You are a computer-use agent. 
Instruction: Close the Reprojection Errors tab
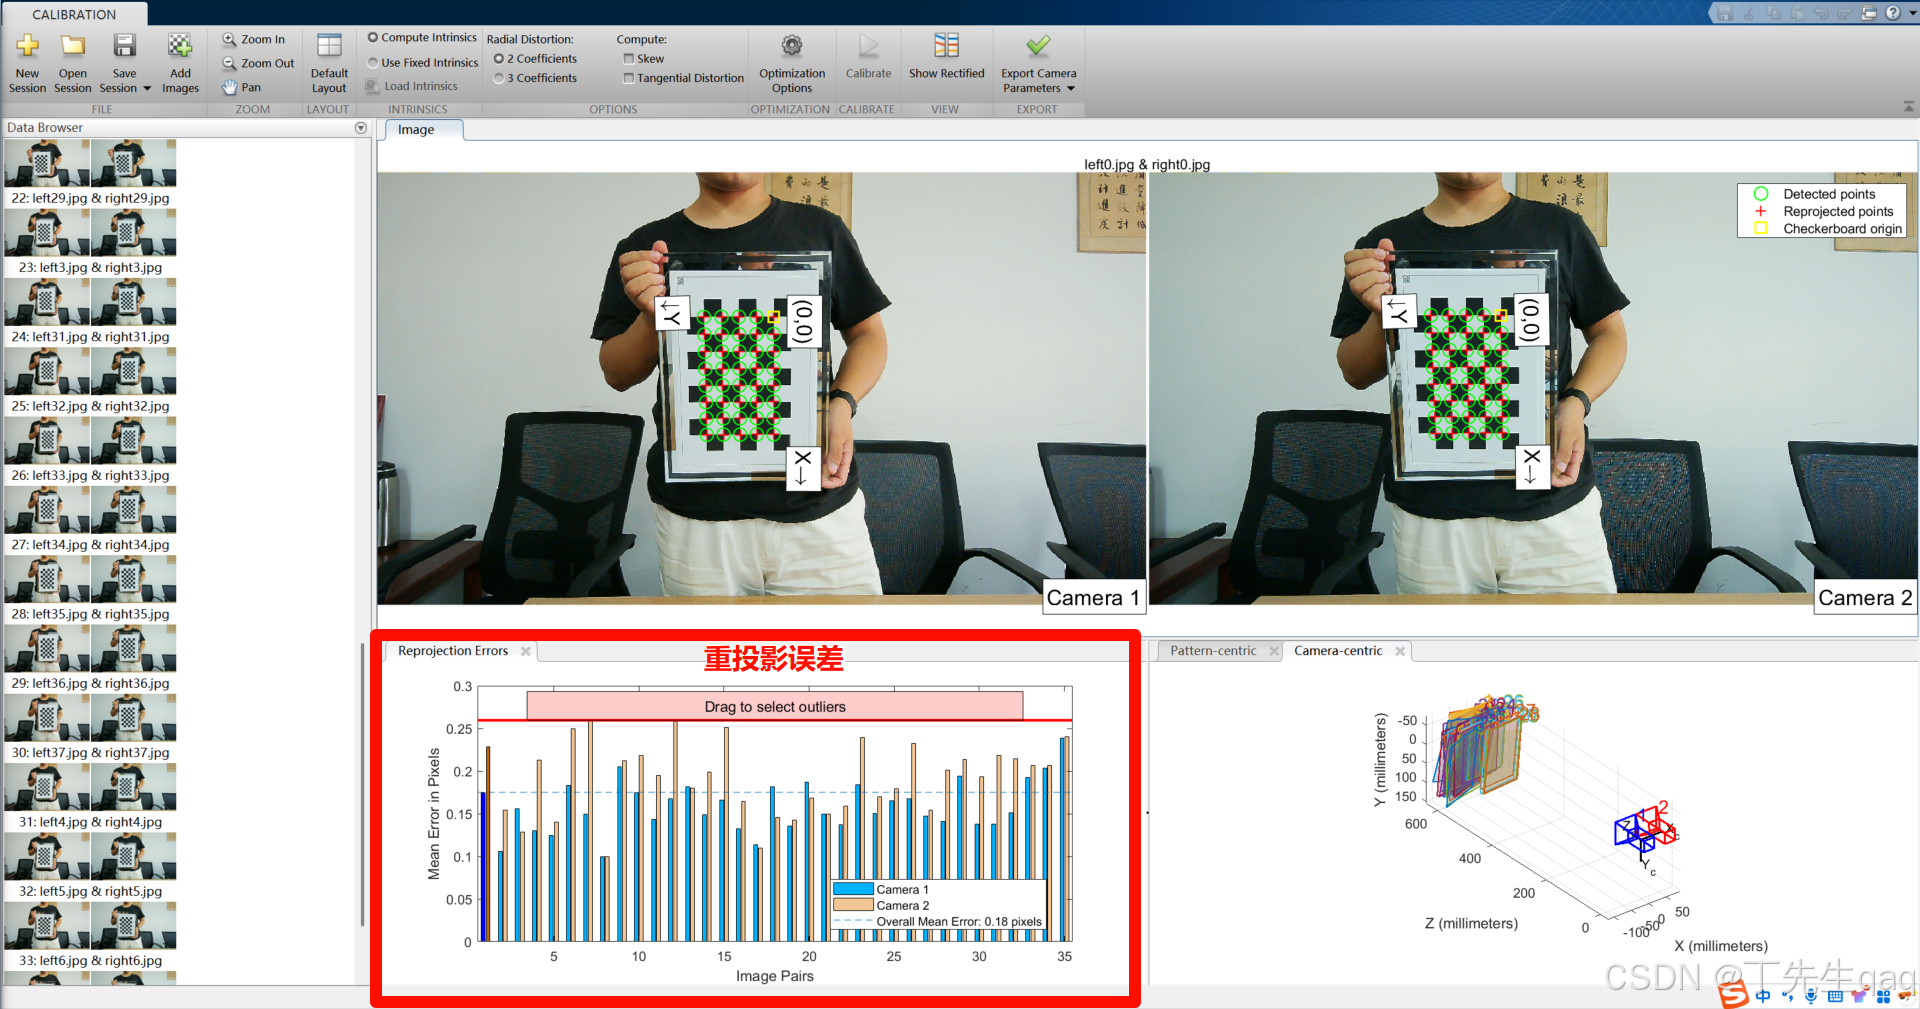[526, 651]
